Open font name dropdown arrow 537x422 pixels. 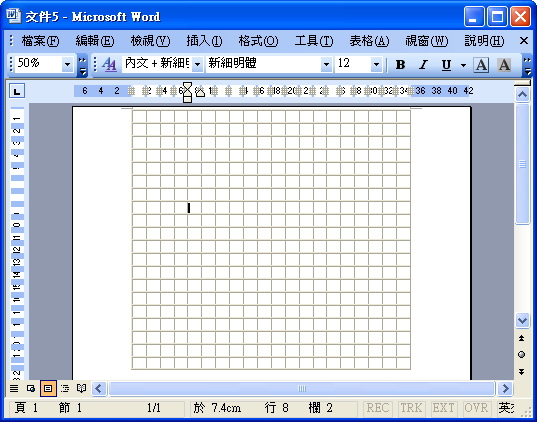[326, 64]
